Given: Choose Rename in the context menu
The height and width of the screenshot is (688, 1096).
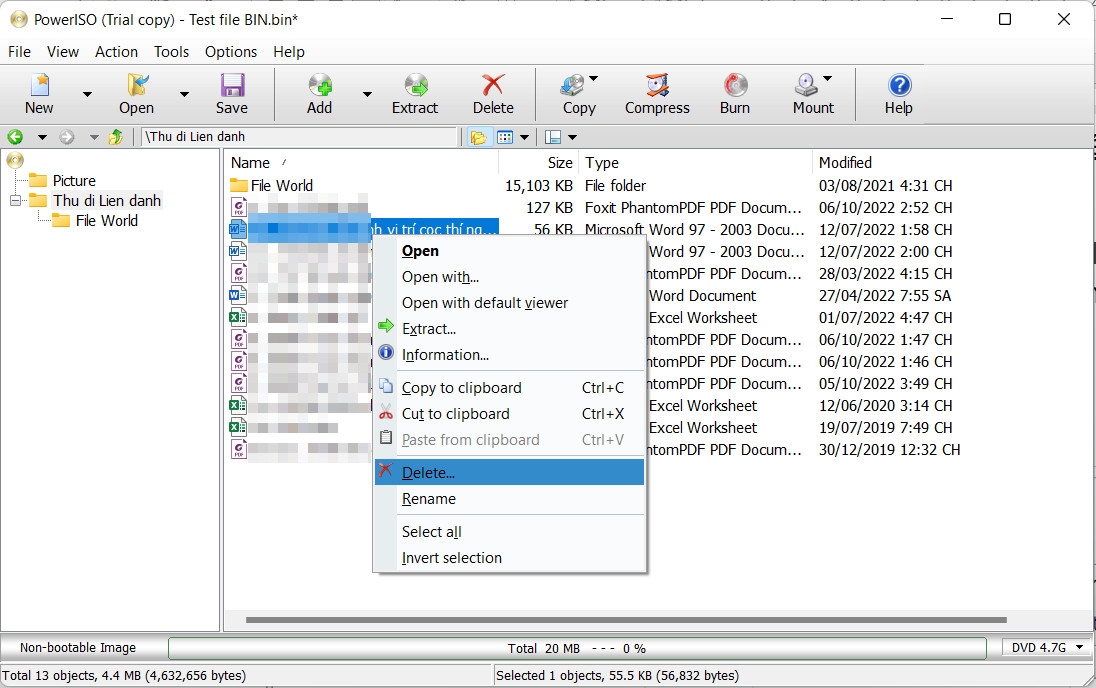Looking at the screenshot, I should point(509,499).
